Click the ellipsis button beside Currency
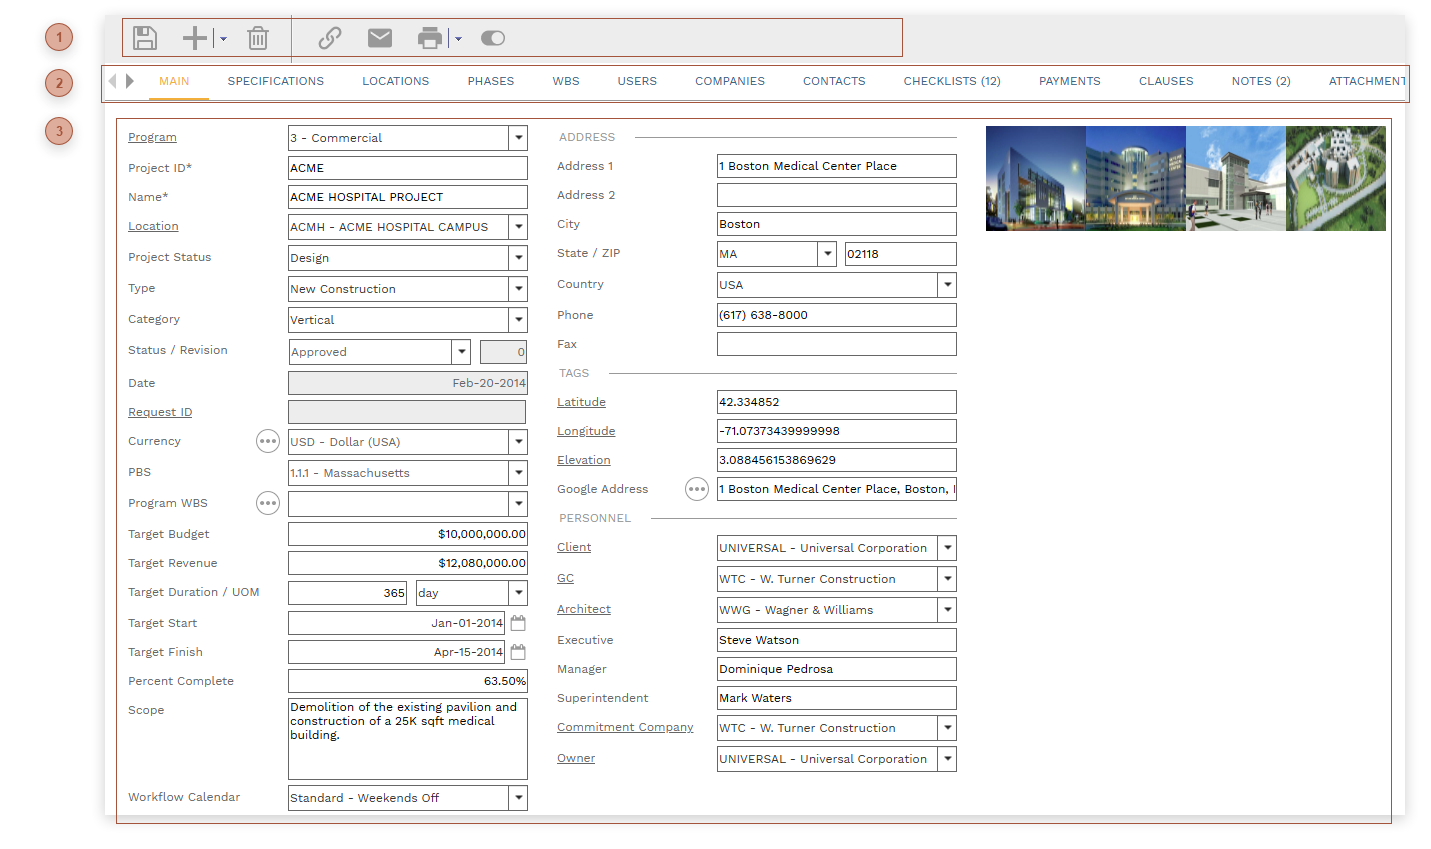 pos(268,441)
